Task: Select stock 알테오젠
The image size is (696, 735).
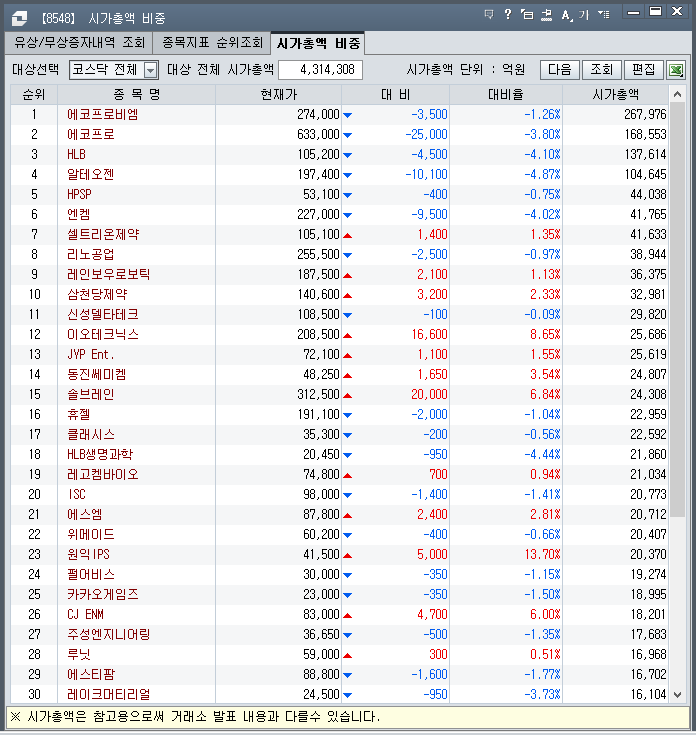Action: [x=90, y=174]
